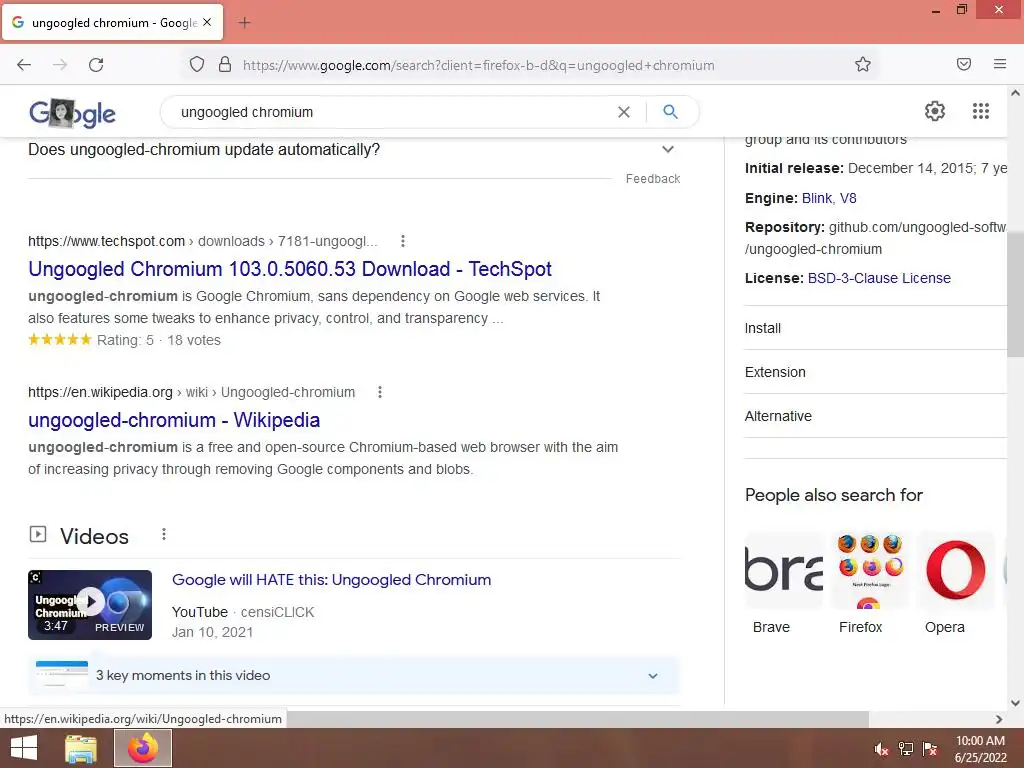Click the "Initial release" label
The image size is (1024, 768).
[794, 168]
